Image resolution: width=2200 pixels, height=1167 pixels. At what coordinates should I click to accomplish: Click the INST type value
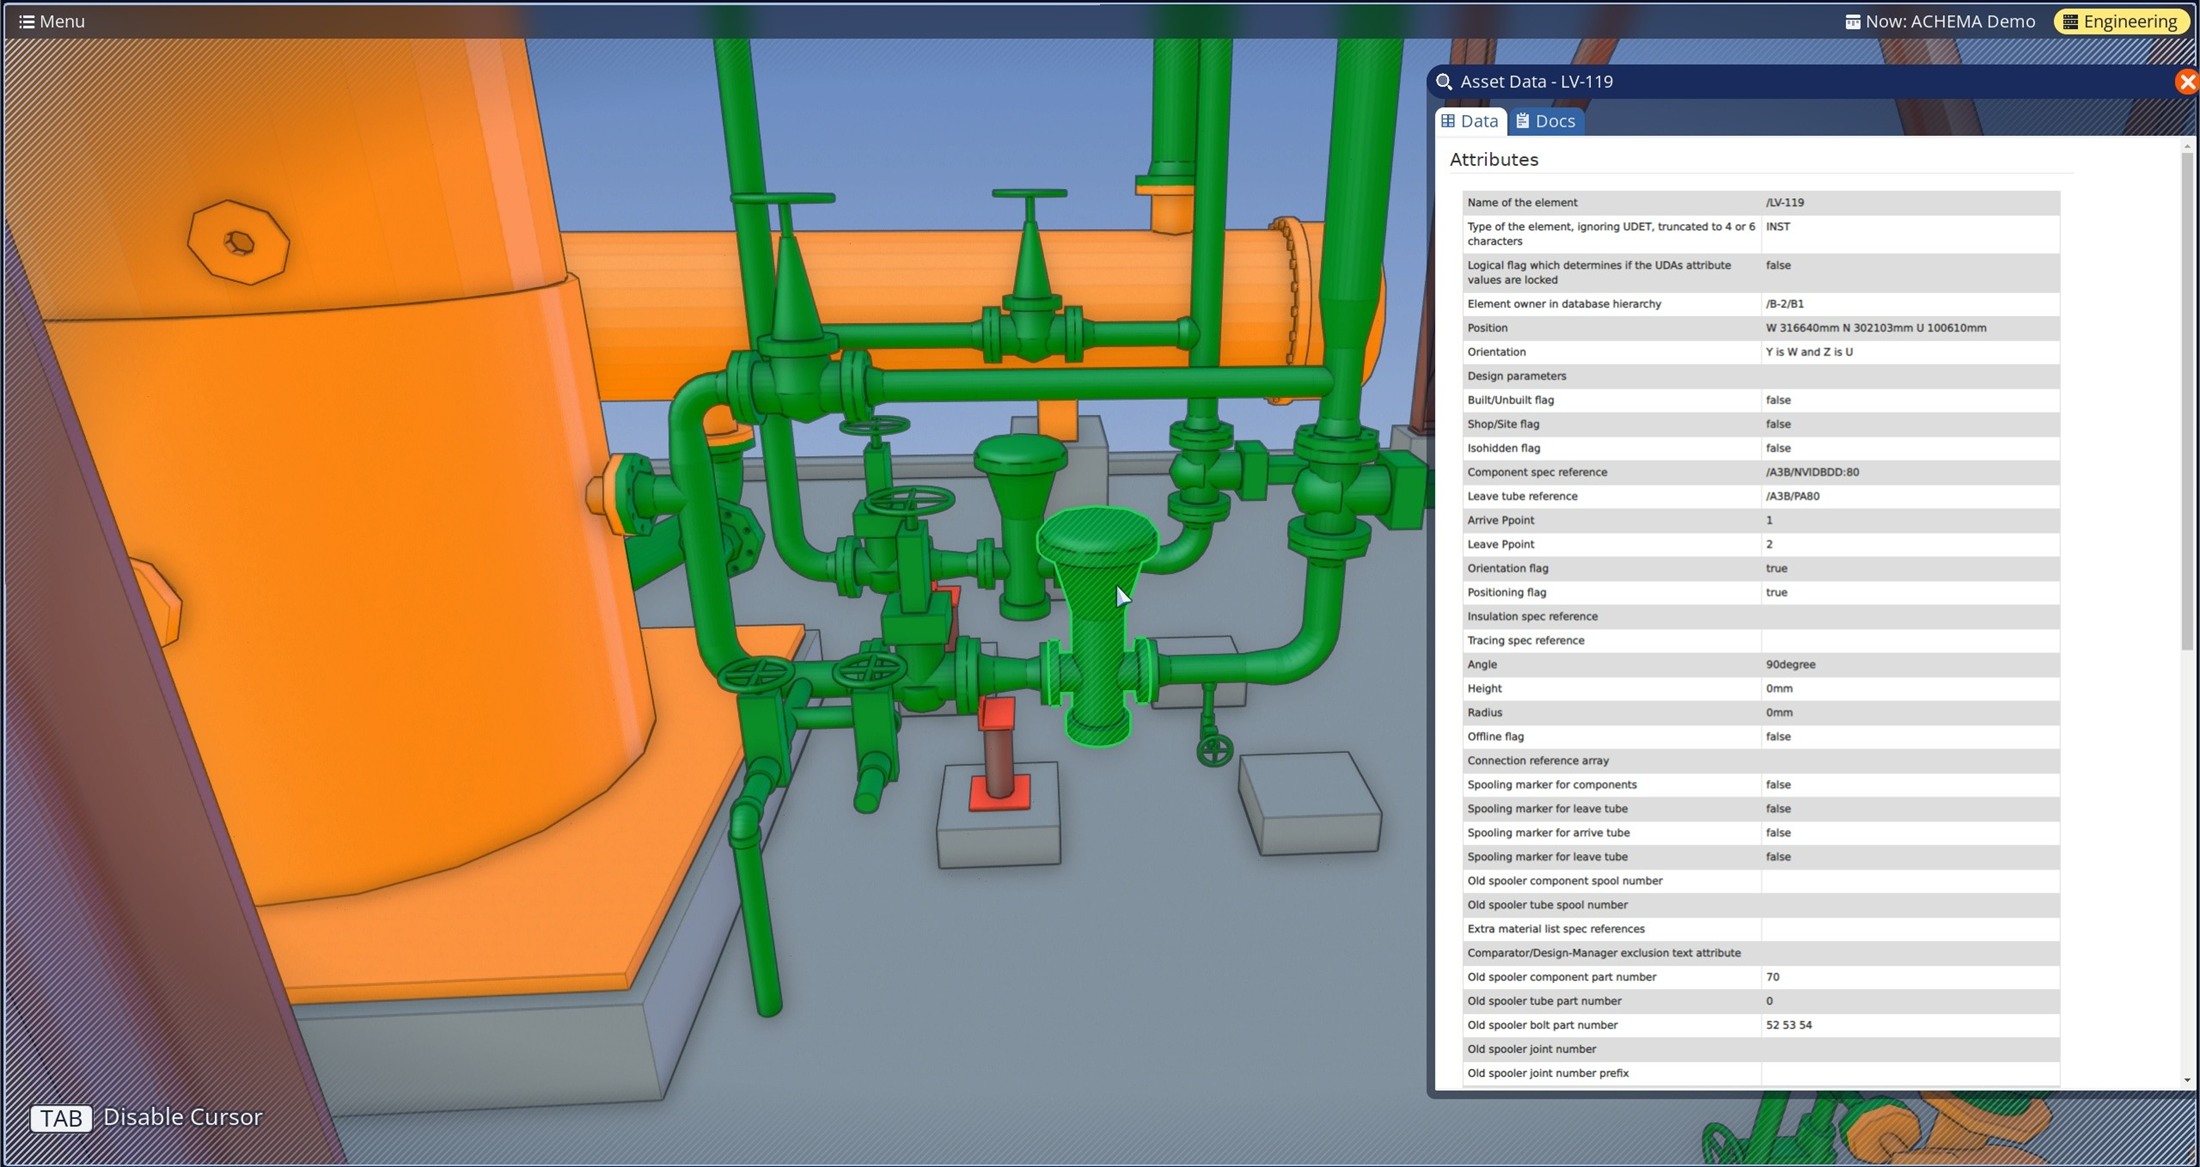[1778, 227]
